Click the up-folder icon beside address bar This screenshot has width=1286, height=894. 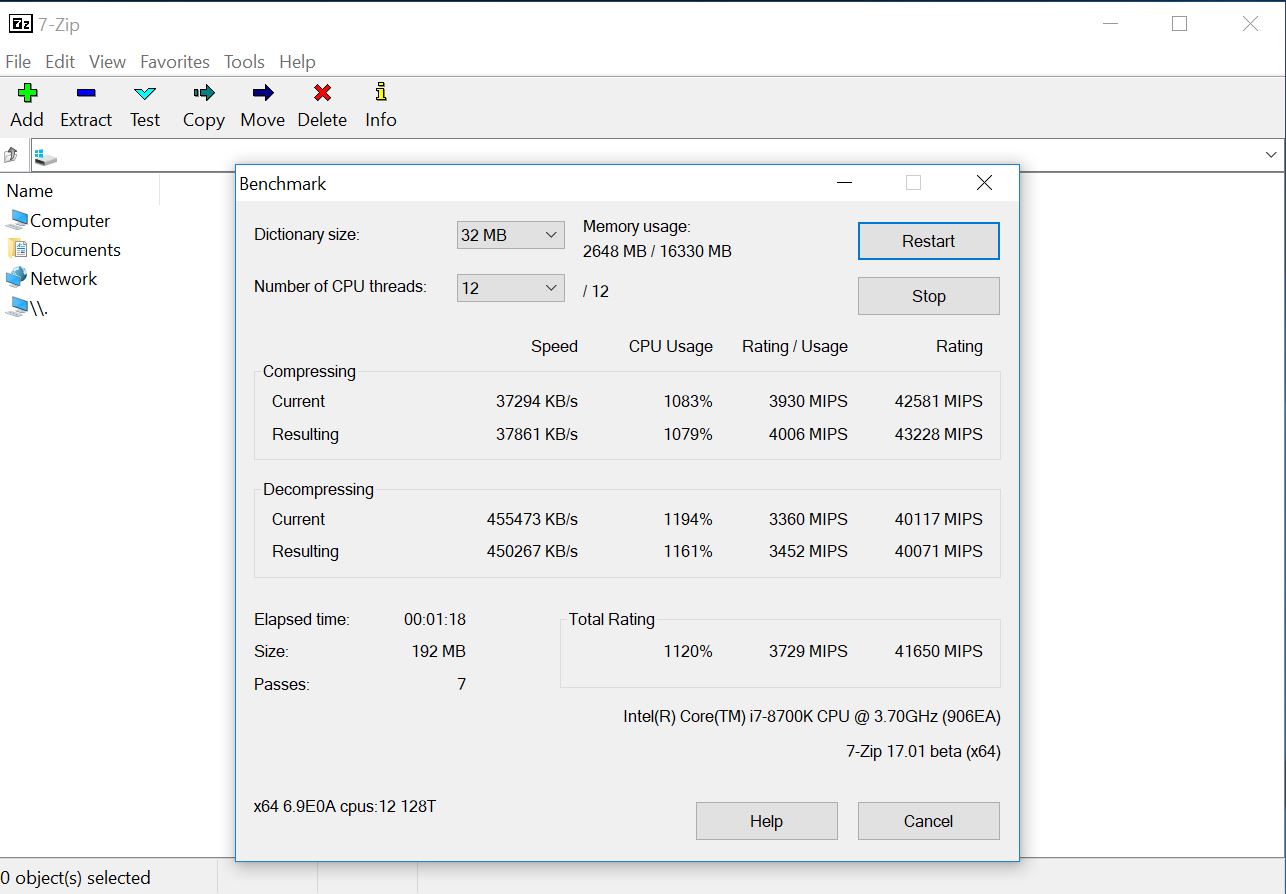tap(12, 155)
